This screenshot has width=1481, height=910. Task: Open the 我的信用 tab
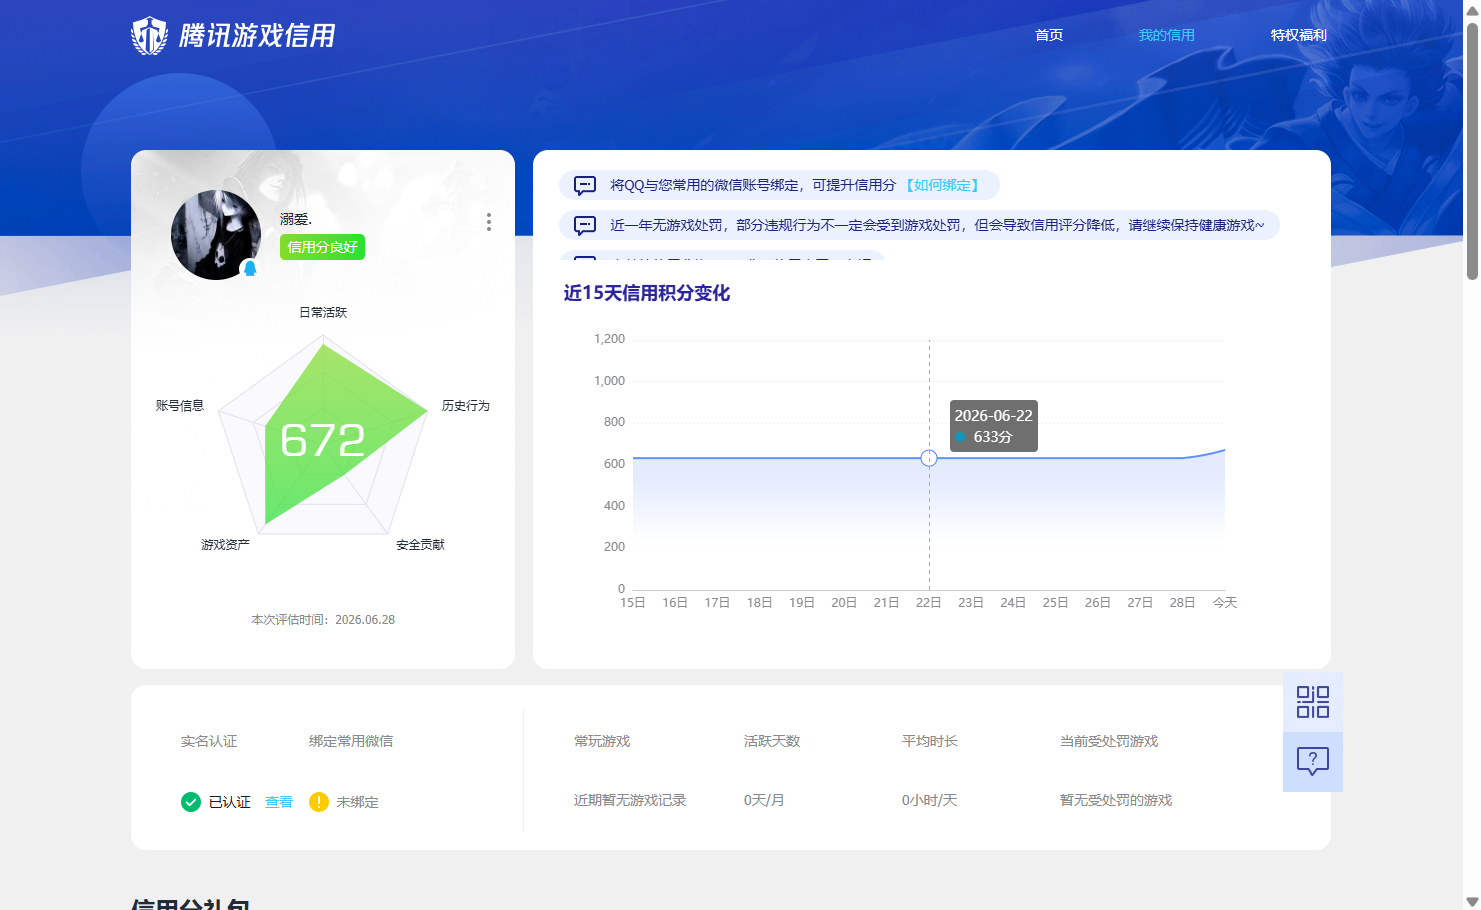pos(1166,35)
